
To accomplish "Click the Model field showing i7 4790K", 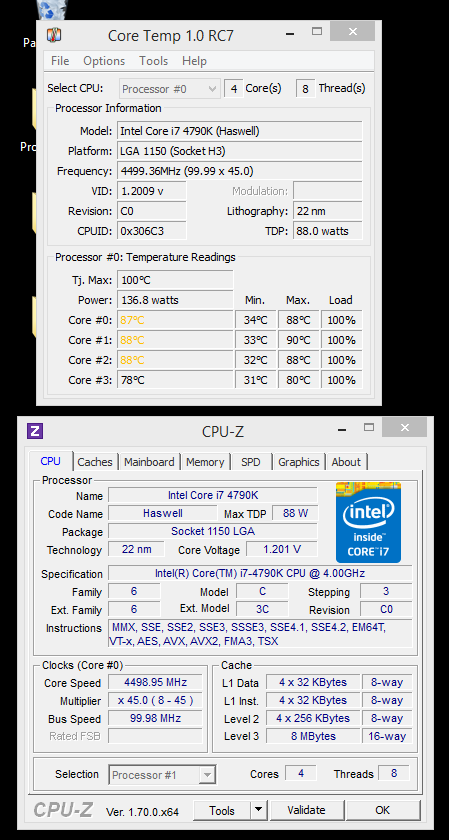I will point(240,131).
